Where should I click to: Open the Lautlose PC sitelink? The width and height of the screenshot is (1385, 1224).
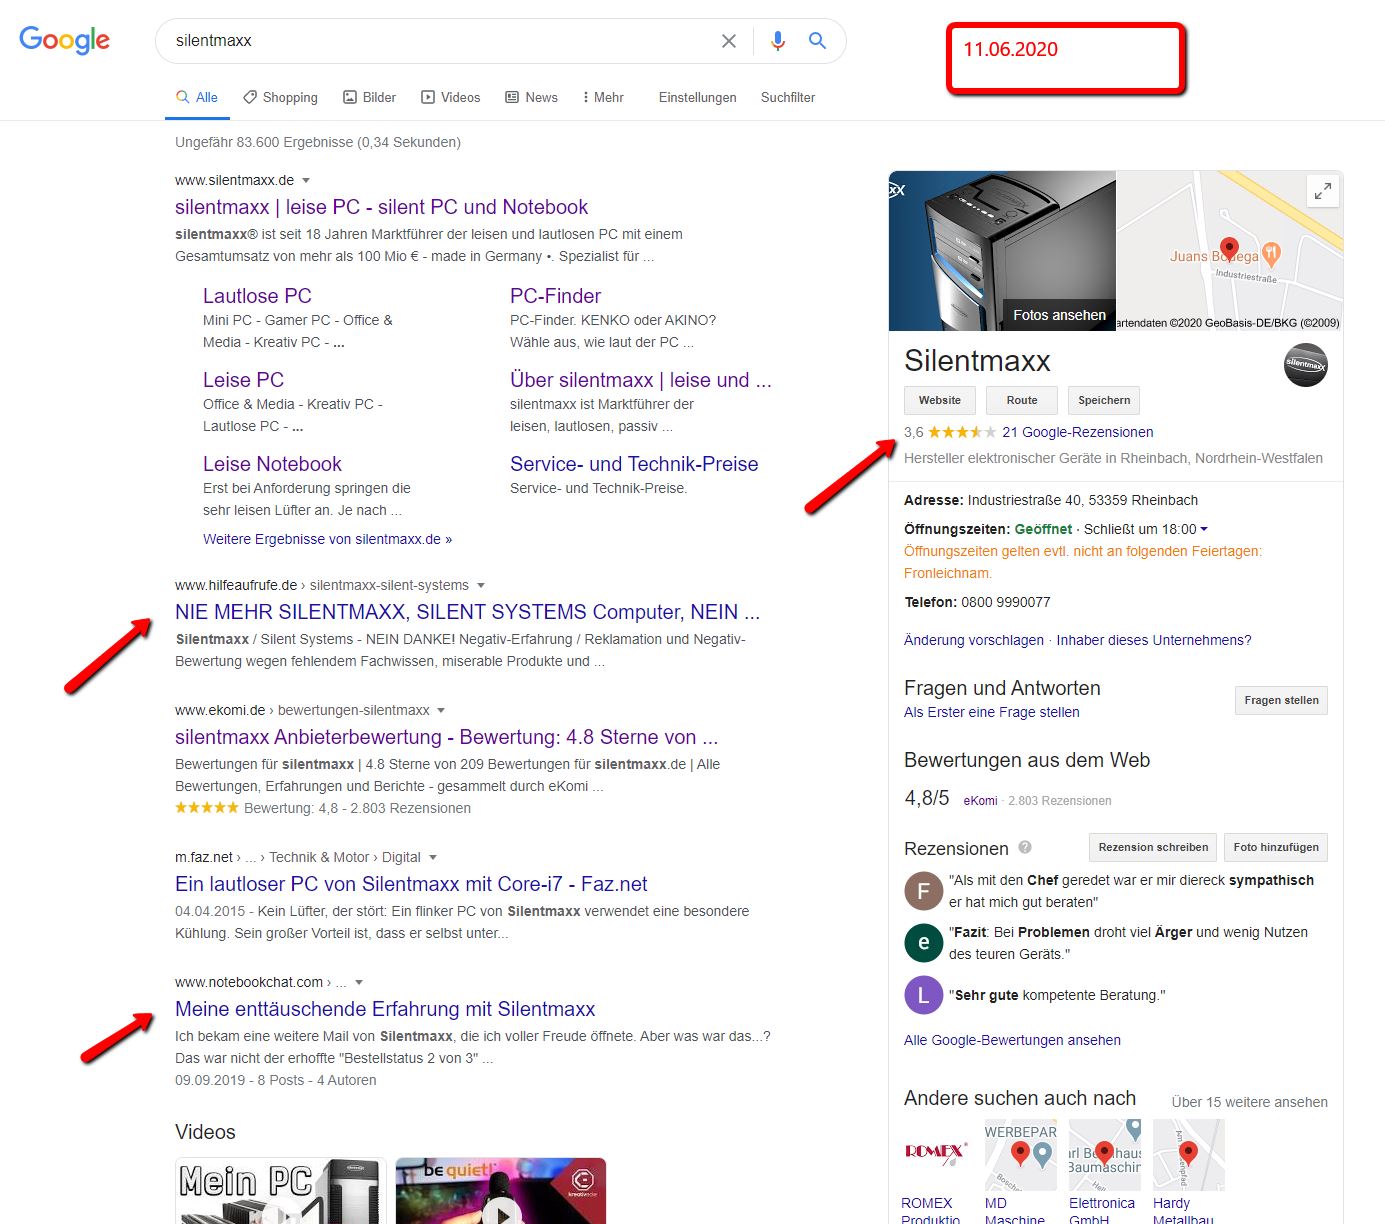257,296
